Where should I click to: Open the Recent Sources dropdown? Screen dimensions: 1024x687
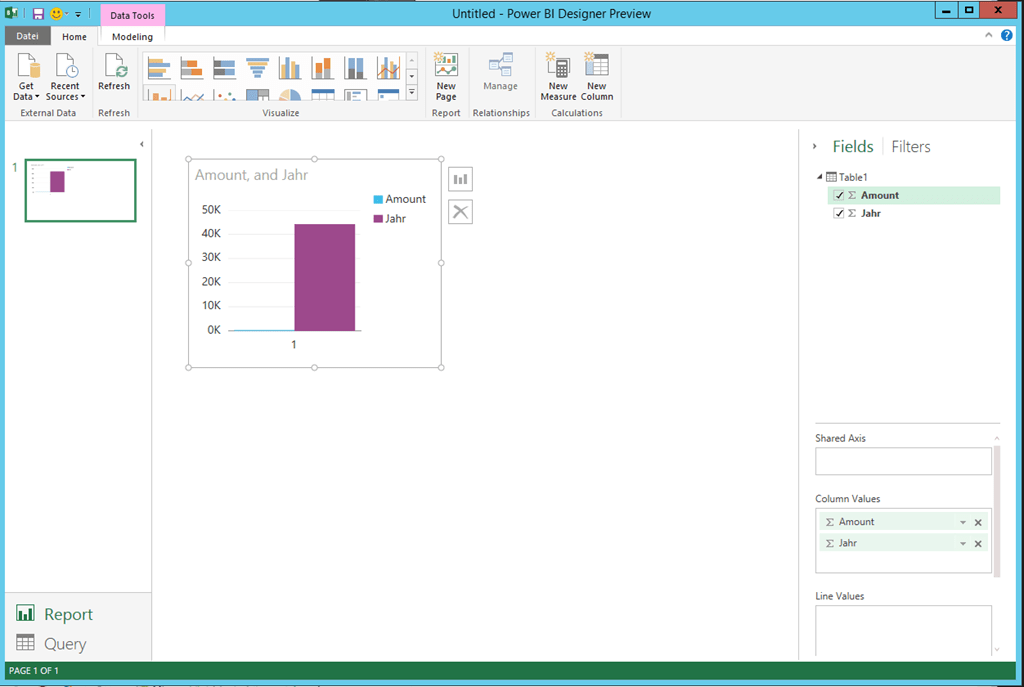65,77
